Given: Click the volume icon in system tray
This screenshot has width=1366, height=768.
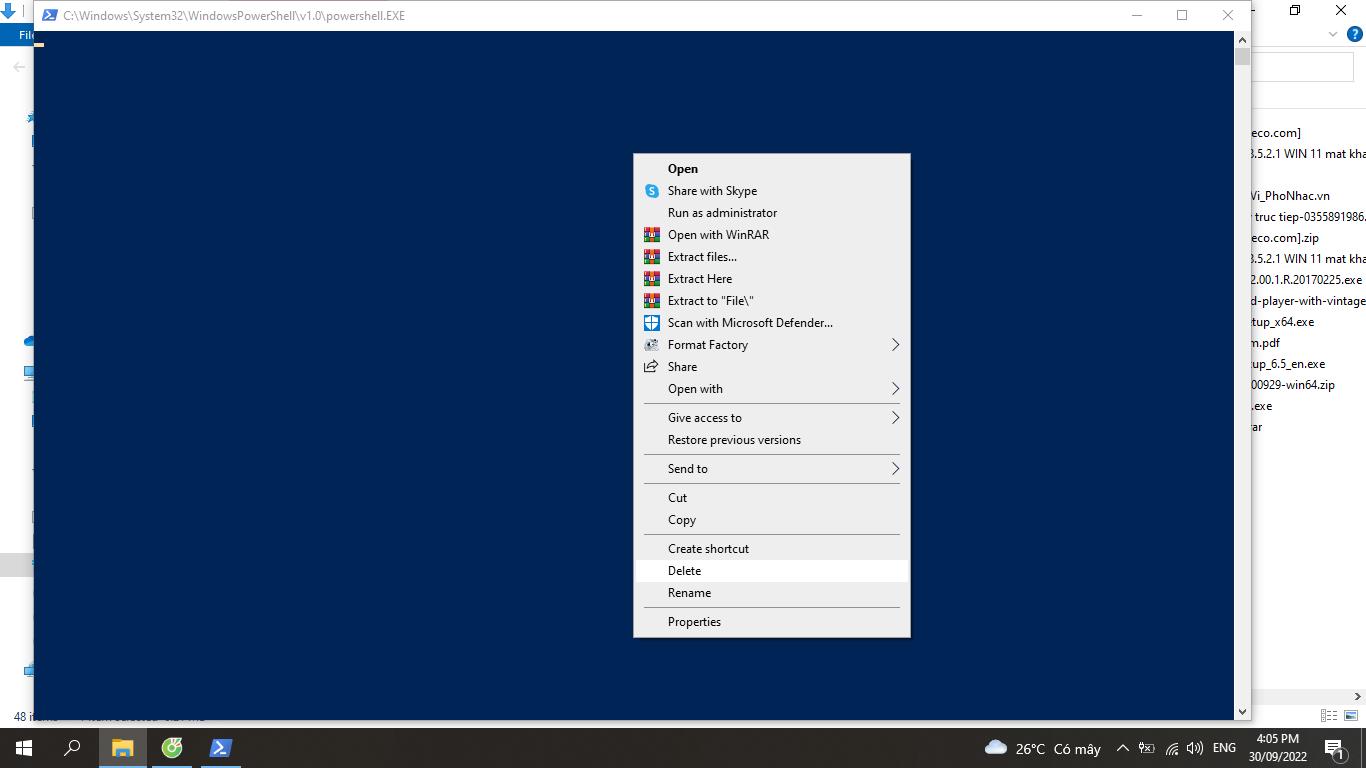Looking at the screenshot, I should [1195, 748].
